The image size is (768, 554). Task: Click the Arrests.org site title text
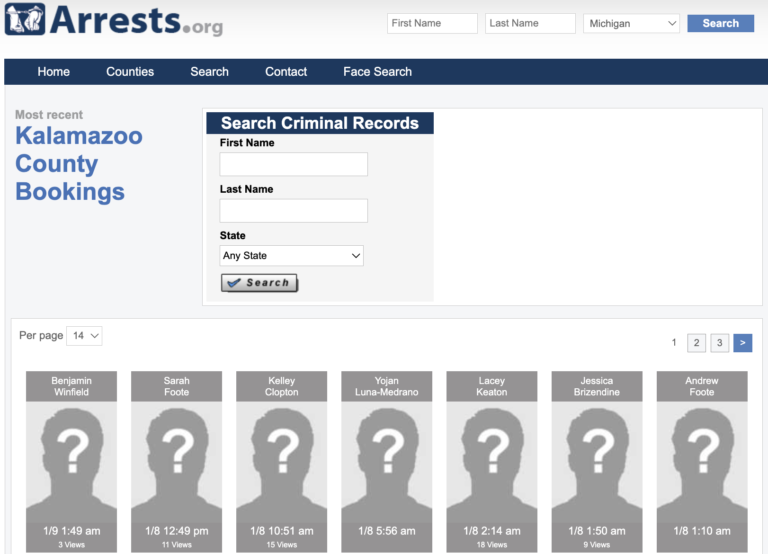pos(136,21)
